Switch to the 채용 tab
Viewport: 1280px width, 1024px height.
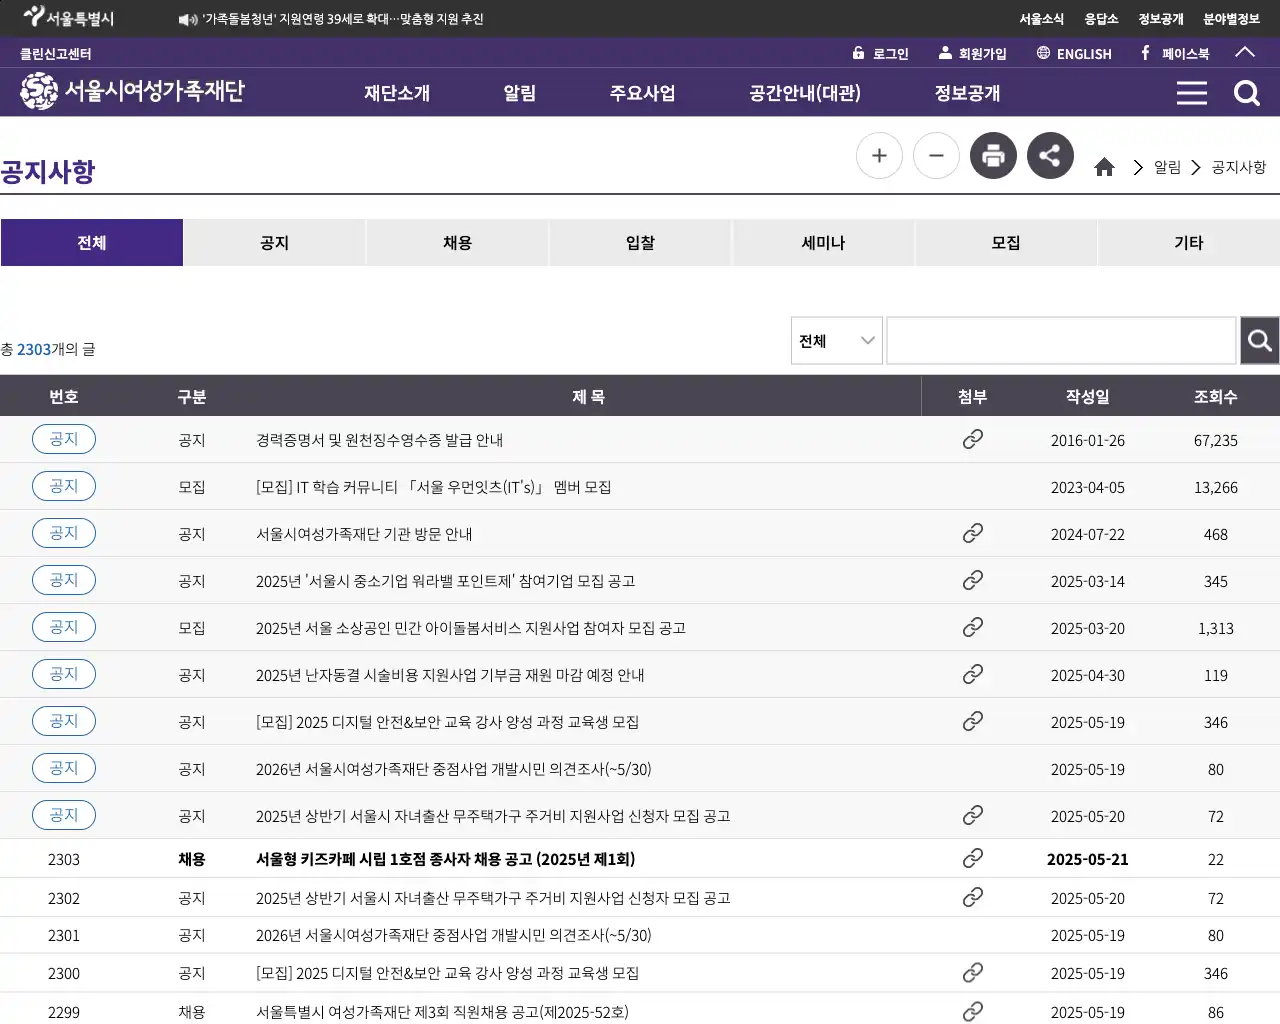tap(457, 242)
